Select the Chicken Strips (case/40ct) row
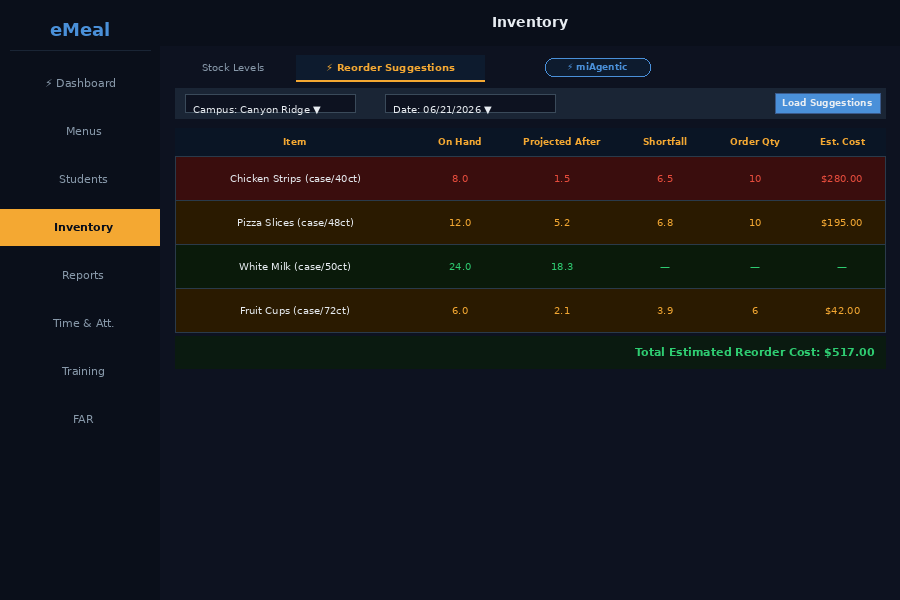 pos(530,179)
